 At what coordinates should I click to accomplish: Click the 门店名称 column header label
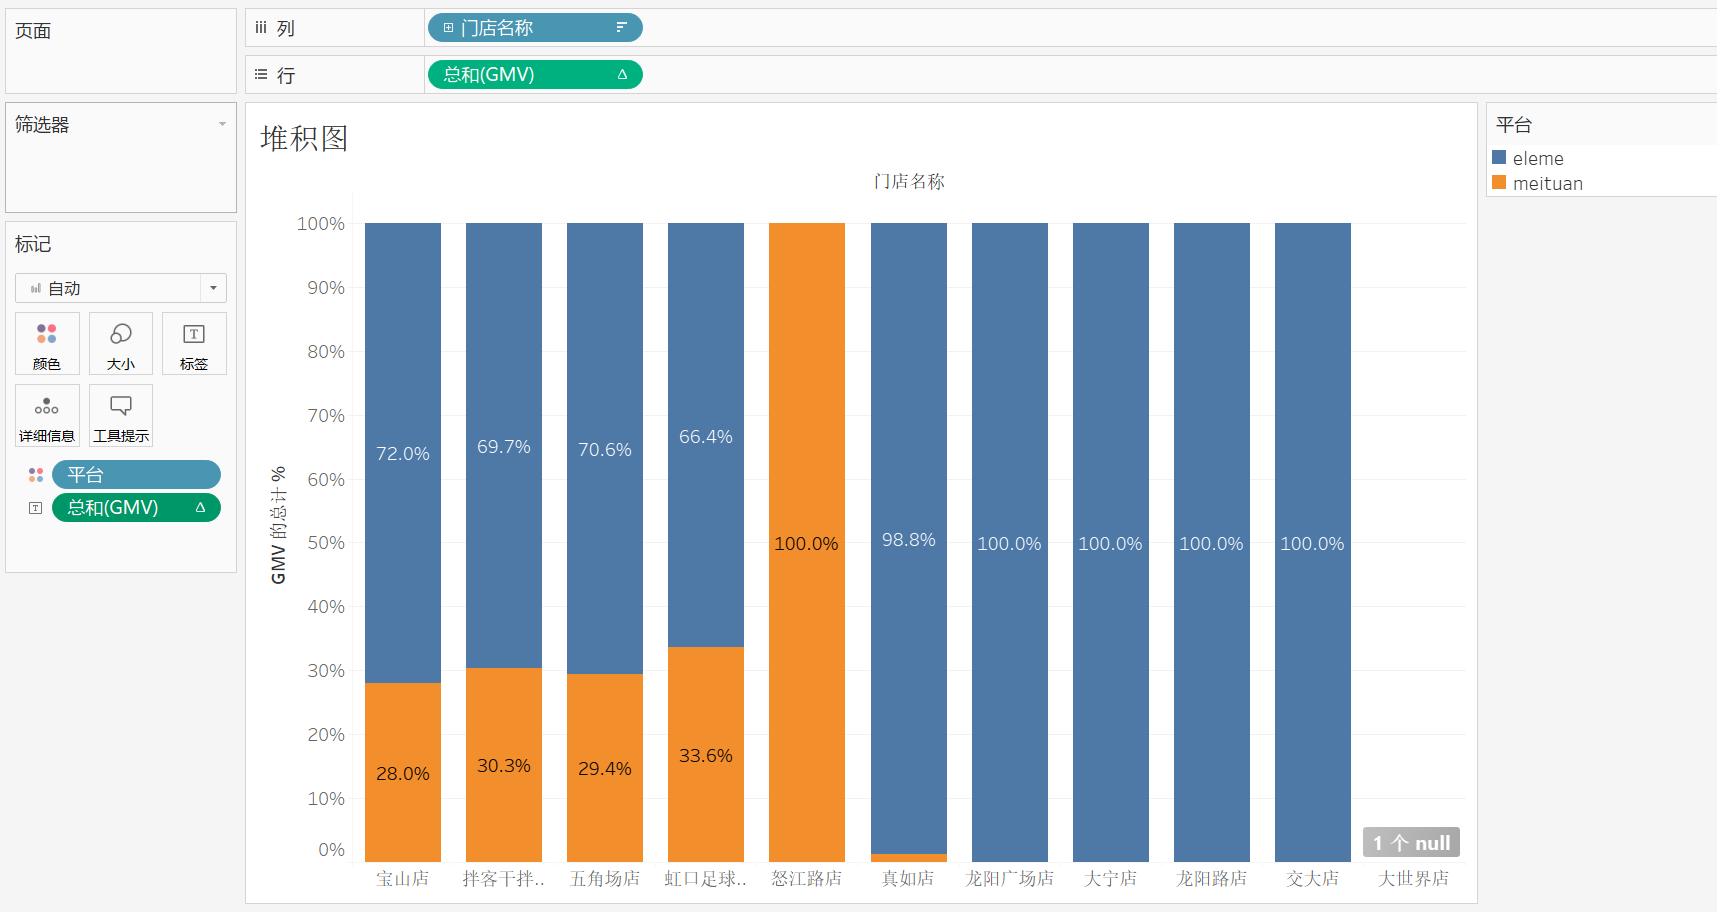[909, 181]
